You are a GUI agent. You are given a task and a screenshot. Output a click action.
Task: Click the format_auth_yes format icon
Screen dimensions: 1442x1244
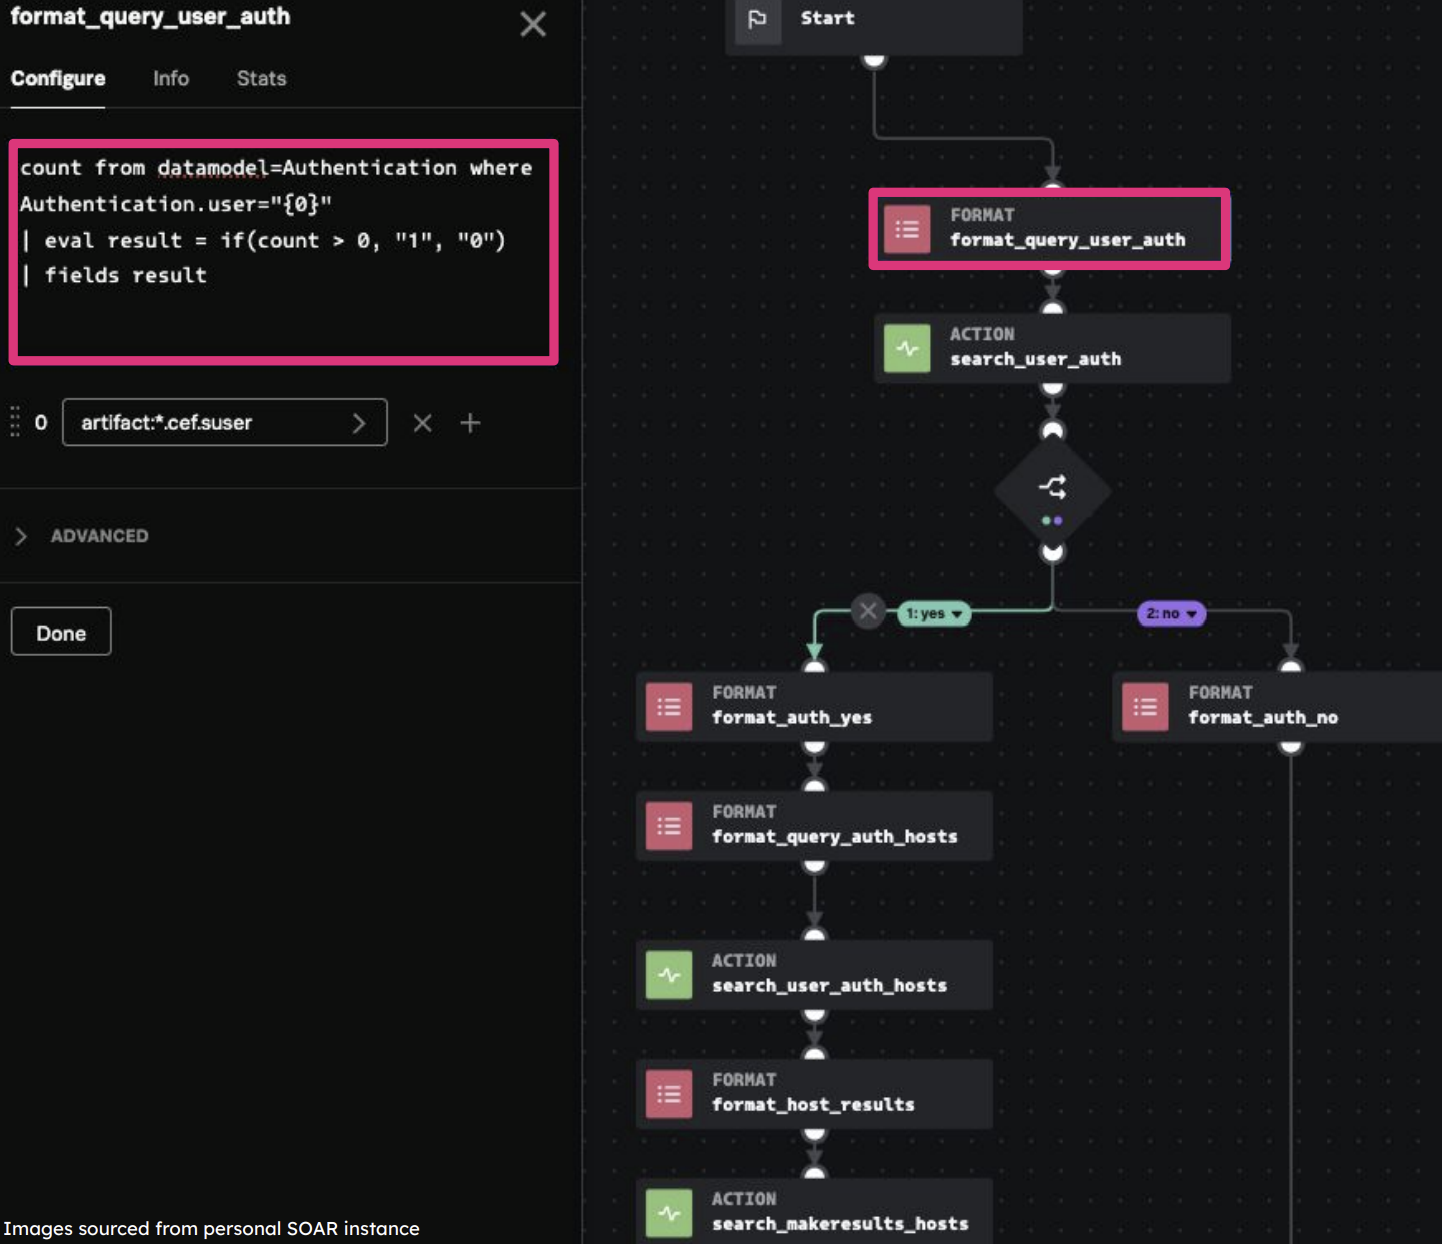pyautogui.click(x=669, y=707)
